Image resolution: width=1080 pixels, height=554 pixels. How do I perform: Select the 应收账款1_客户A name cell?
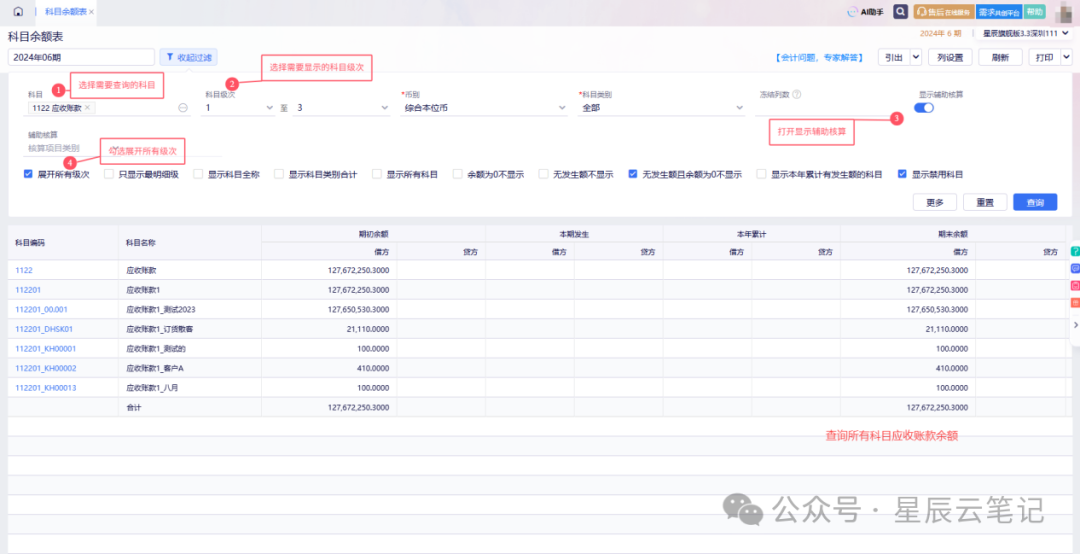(x=190, y=369)
